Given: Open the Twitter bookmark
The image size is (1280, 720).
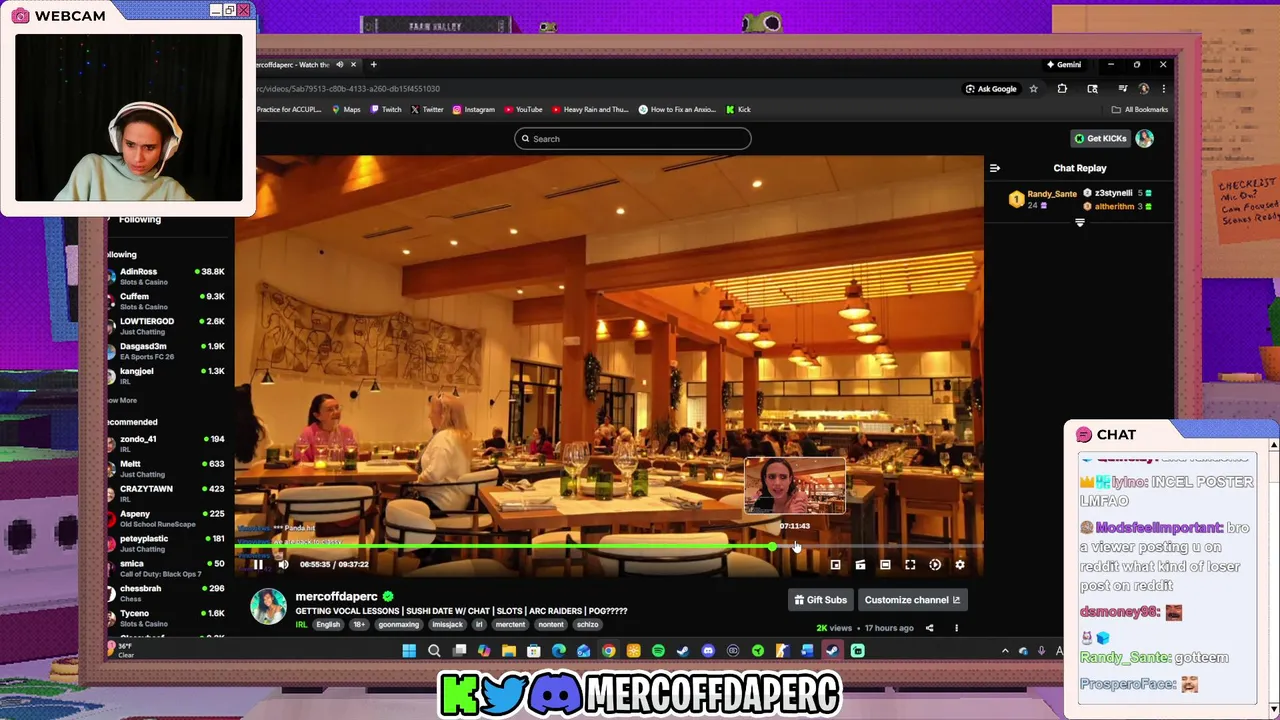Looking at the screenshot, I should tap(427, 109).
